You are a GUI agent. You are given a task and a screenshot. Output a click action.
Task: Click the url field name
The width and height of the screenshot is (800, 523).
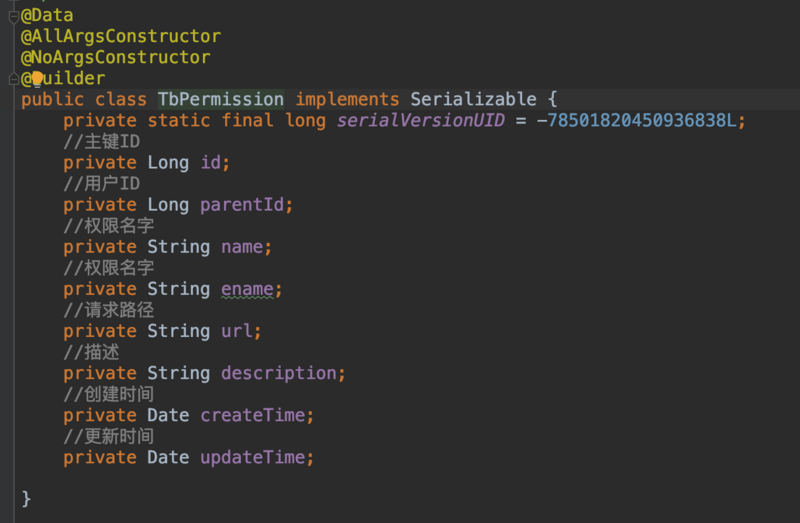[237, 331]
